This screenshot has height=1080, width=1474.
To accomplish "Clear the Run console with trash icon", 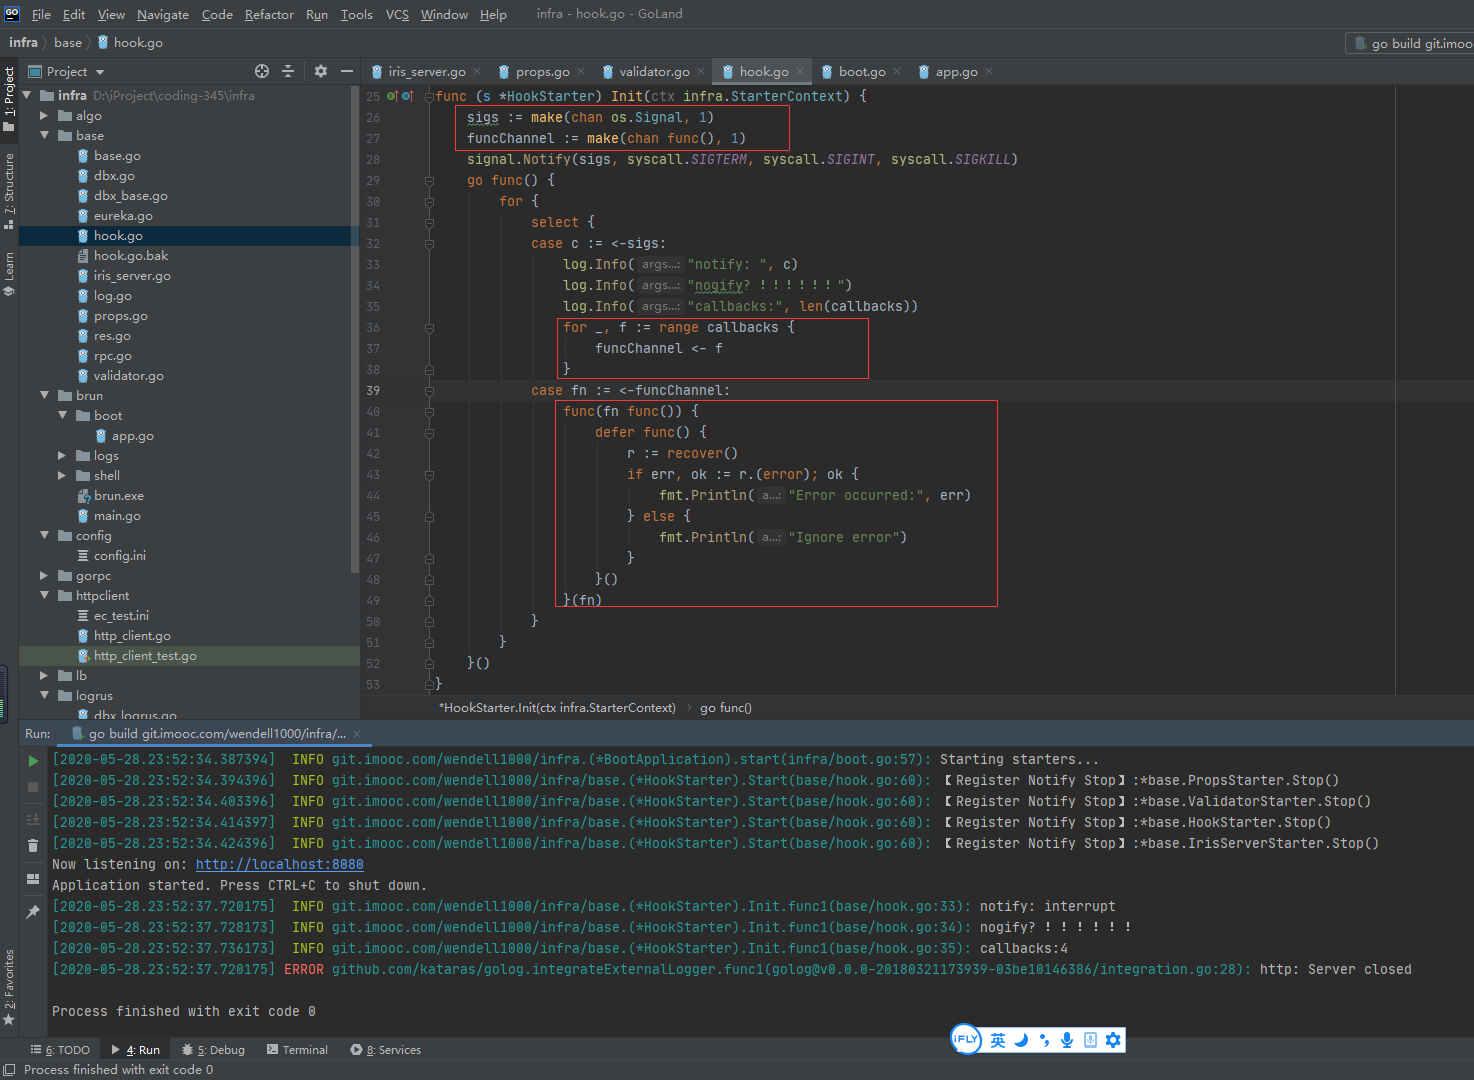I will pyautogui.click(x=33, y=845).
